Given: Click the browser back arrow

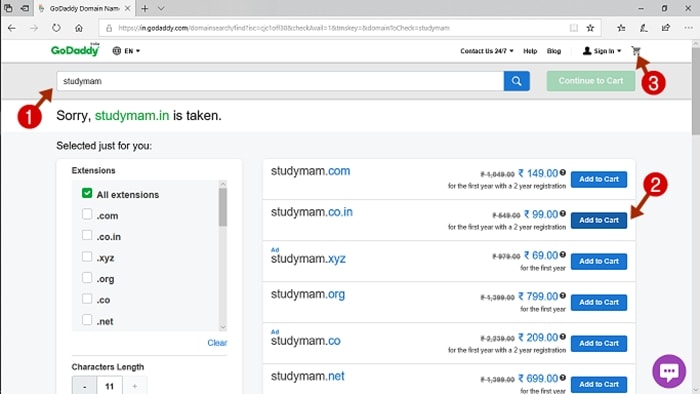Looking at the screenshot, I should tap(12, 28).
